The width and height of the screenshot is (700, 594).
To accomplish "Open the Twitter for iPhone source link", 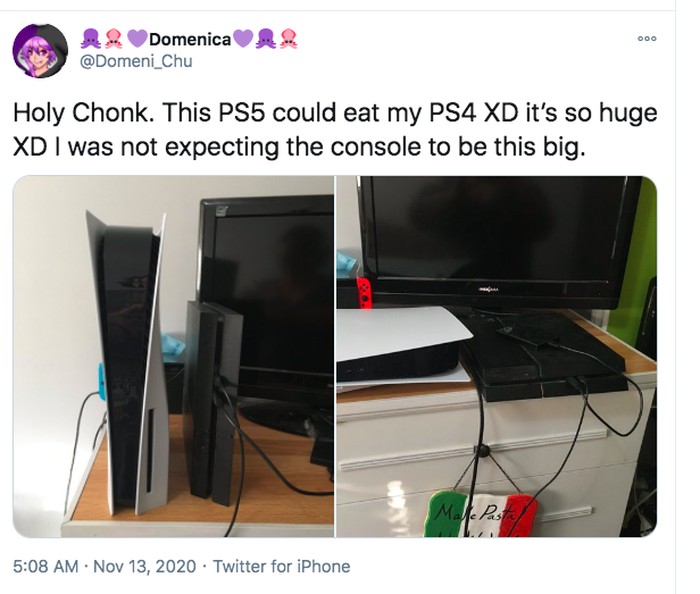I will 281,566.
